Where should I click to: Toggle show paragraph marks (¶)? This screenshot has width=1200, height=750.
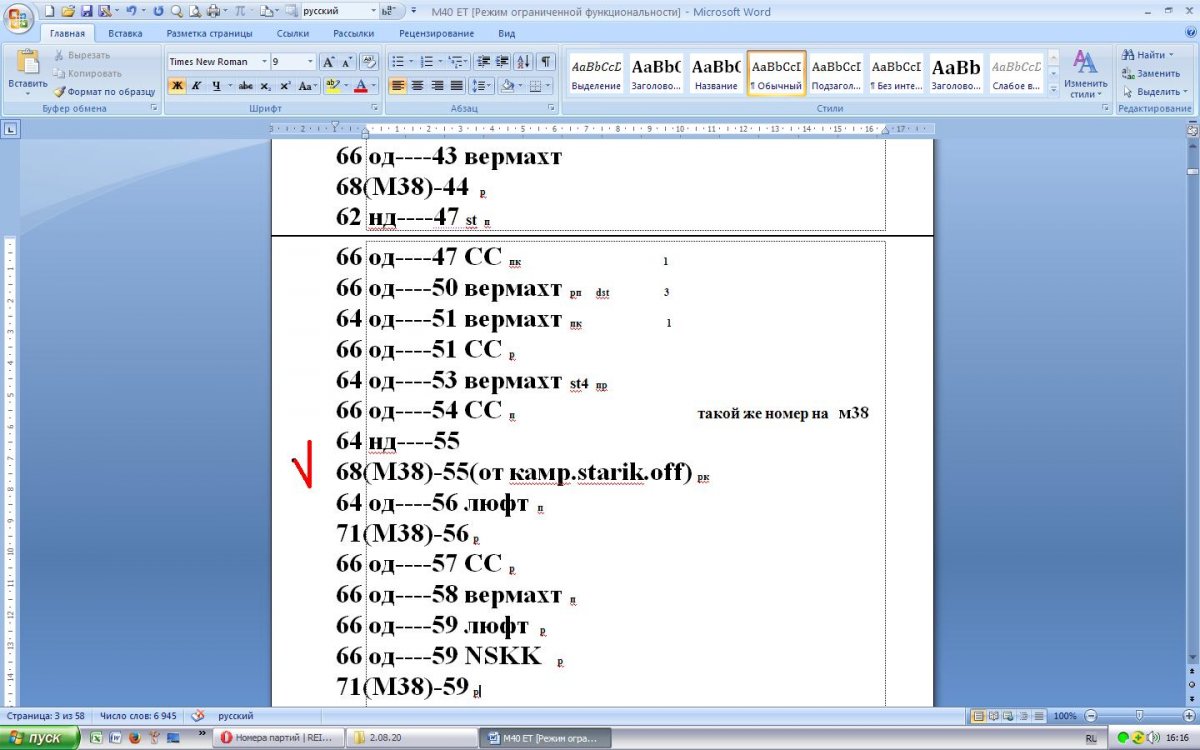pyautogui.click(x=546, y=61)
